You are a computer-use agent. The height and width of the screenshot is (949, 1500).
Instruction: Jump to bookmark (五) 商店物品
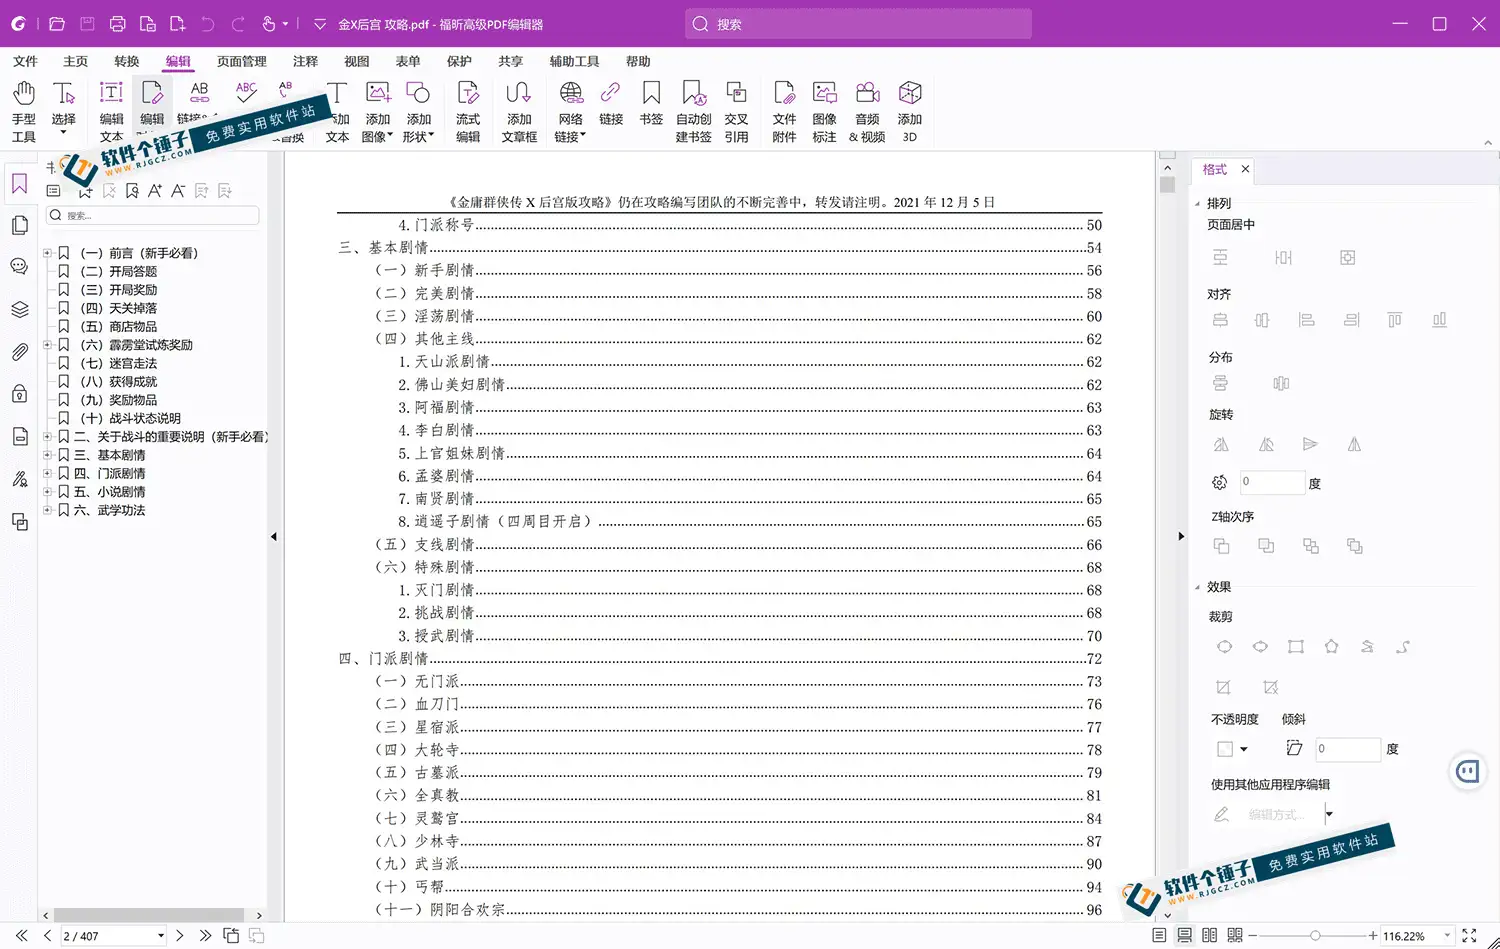pos(132,327)
